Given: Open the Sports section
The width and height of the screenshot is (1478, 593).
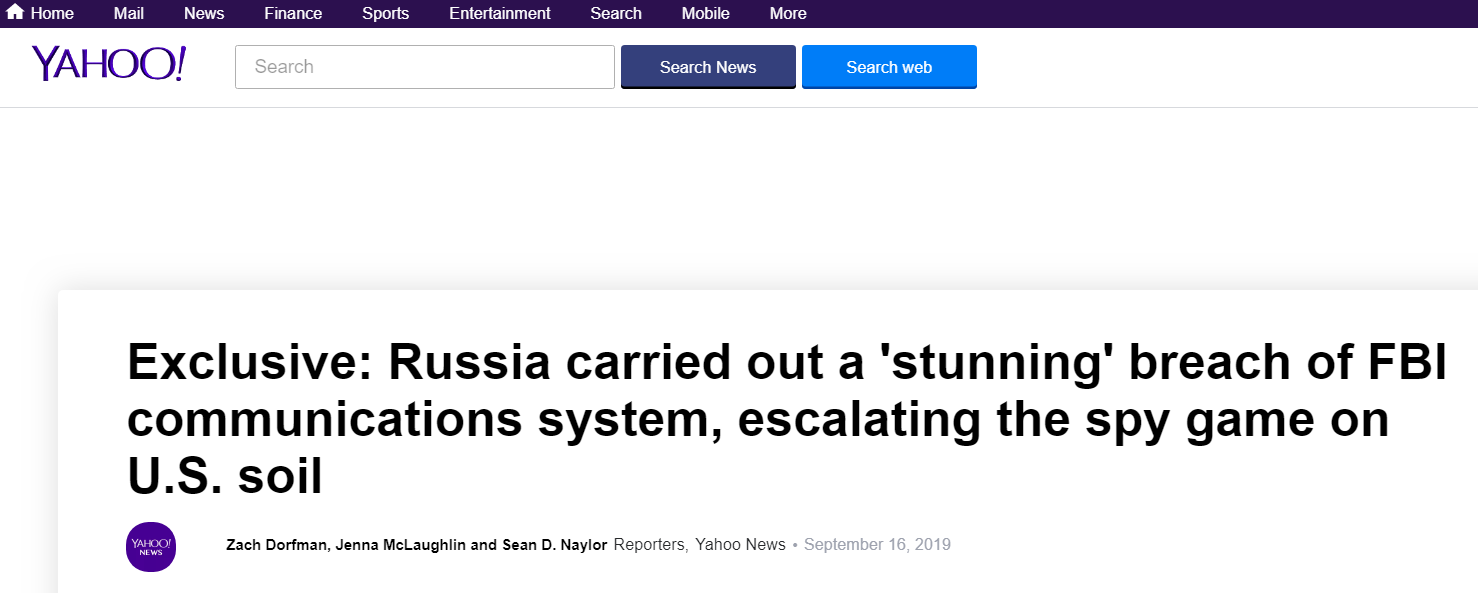Looking at the screenshot, I should pyautogui.click(x=385, y=13).
